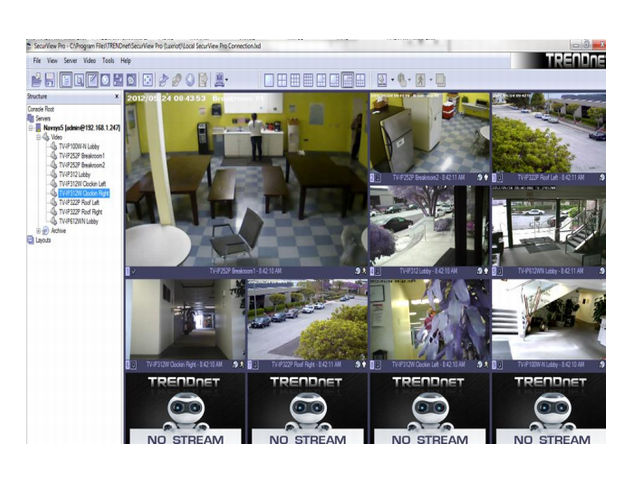Screen dimensions: 640x480
Task: Collapse the Video tree node
Action: (x=38, y=137)
